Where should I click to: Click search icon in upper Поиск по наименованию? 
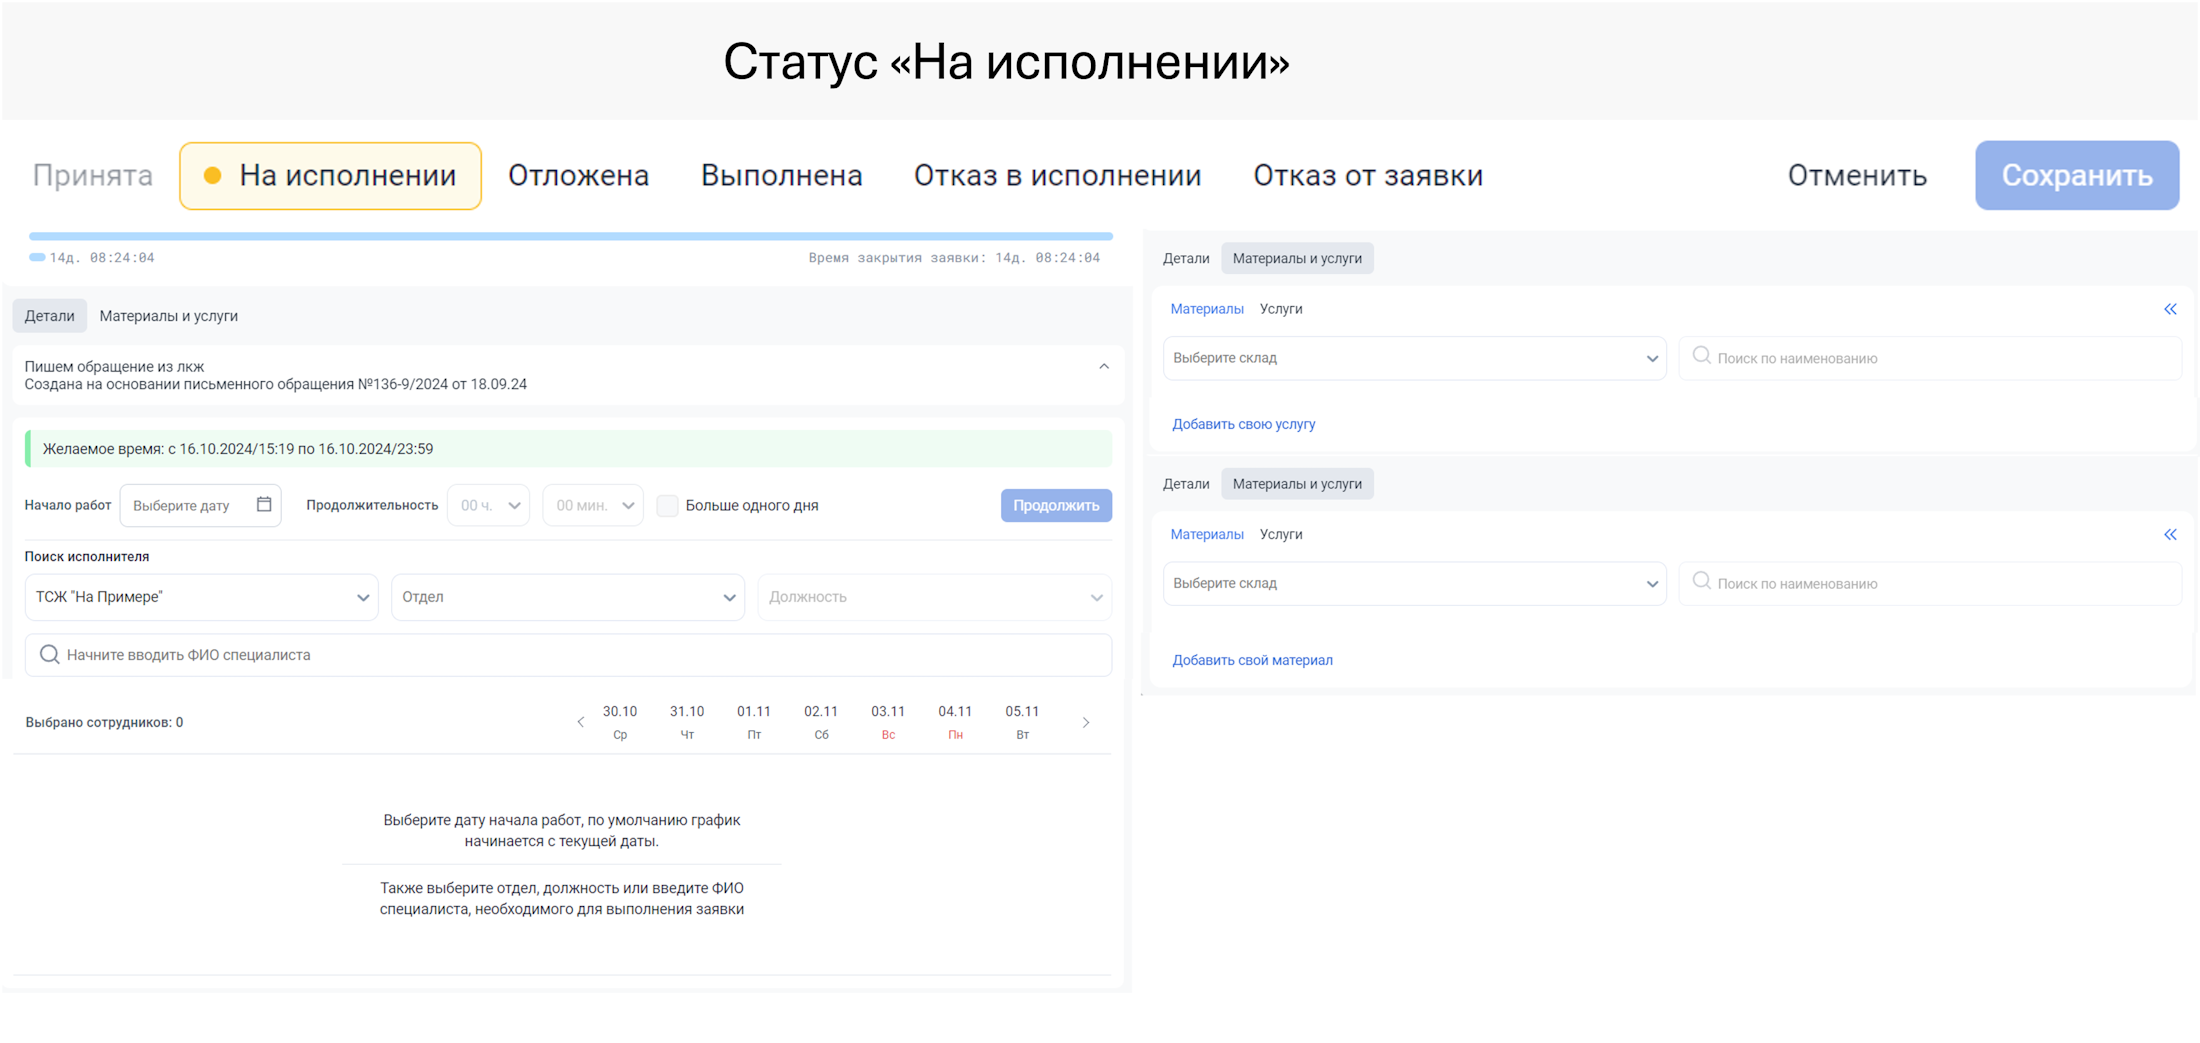click(1701, 356)
